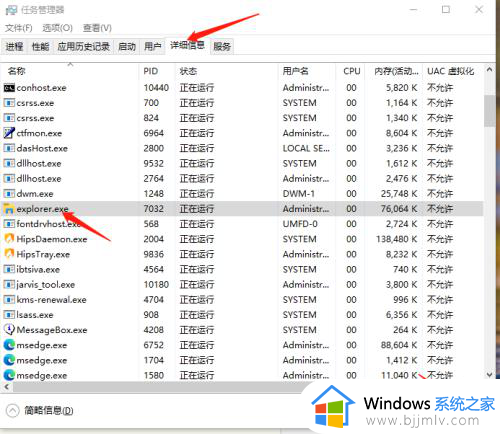Click the MessageBox.exe info icon

tap(9, 330)
